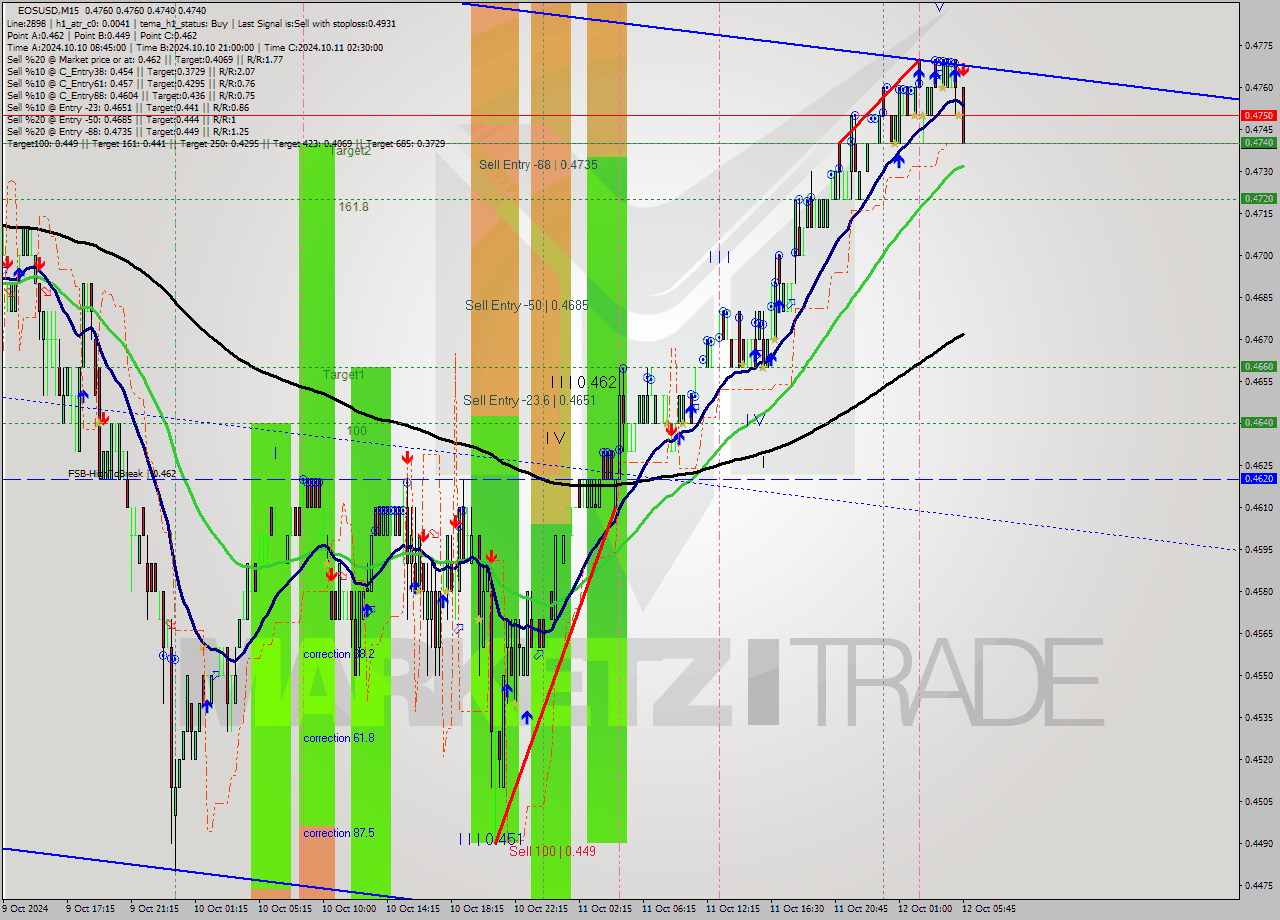Image resolution: width=1280 pixels, height=920 pixels.
Task: Click the 'correction 61.8' label
Action: [339, 738]
